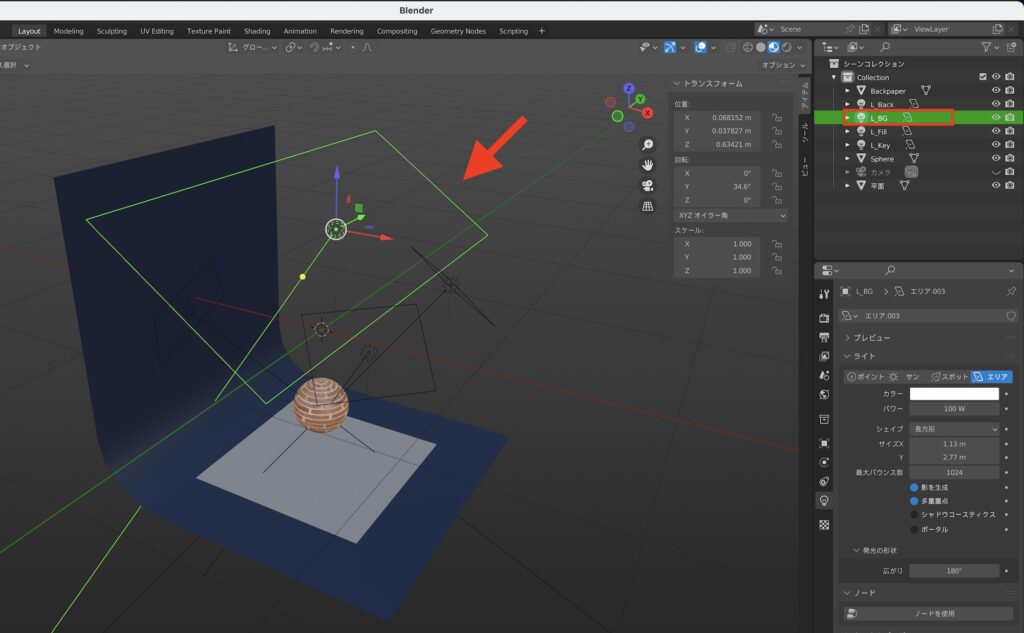This screenshot has width=1024, height=633.
Task: Click the zoom magnifier icon in the viewport
Action: (x=649, y=144)
